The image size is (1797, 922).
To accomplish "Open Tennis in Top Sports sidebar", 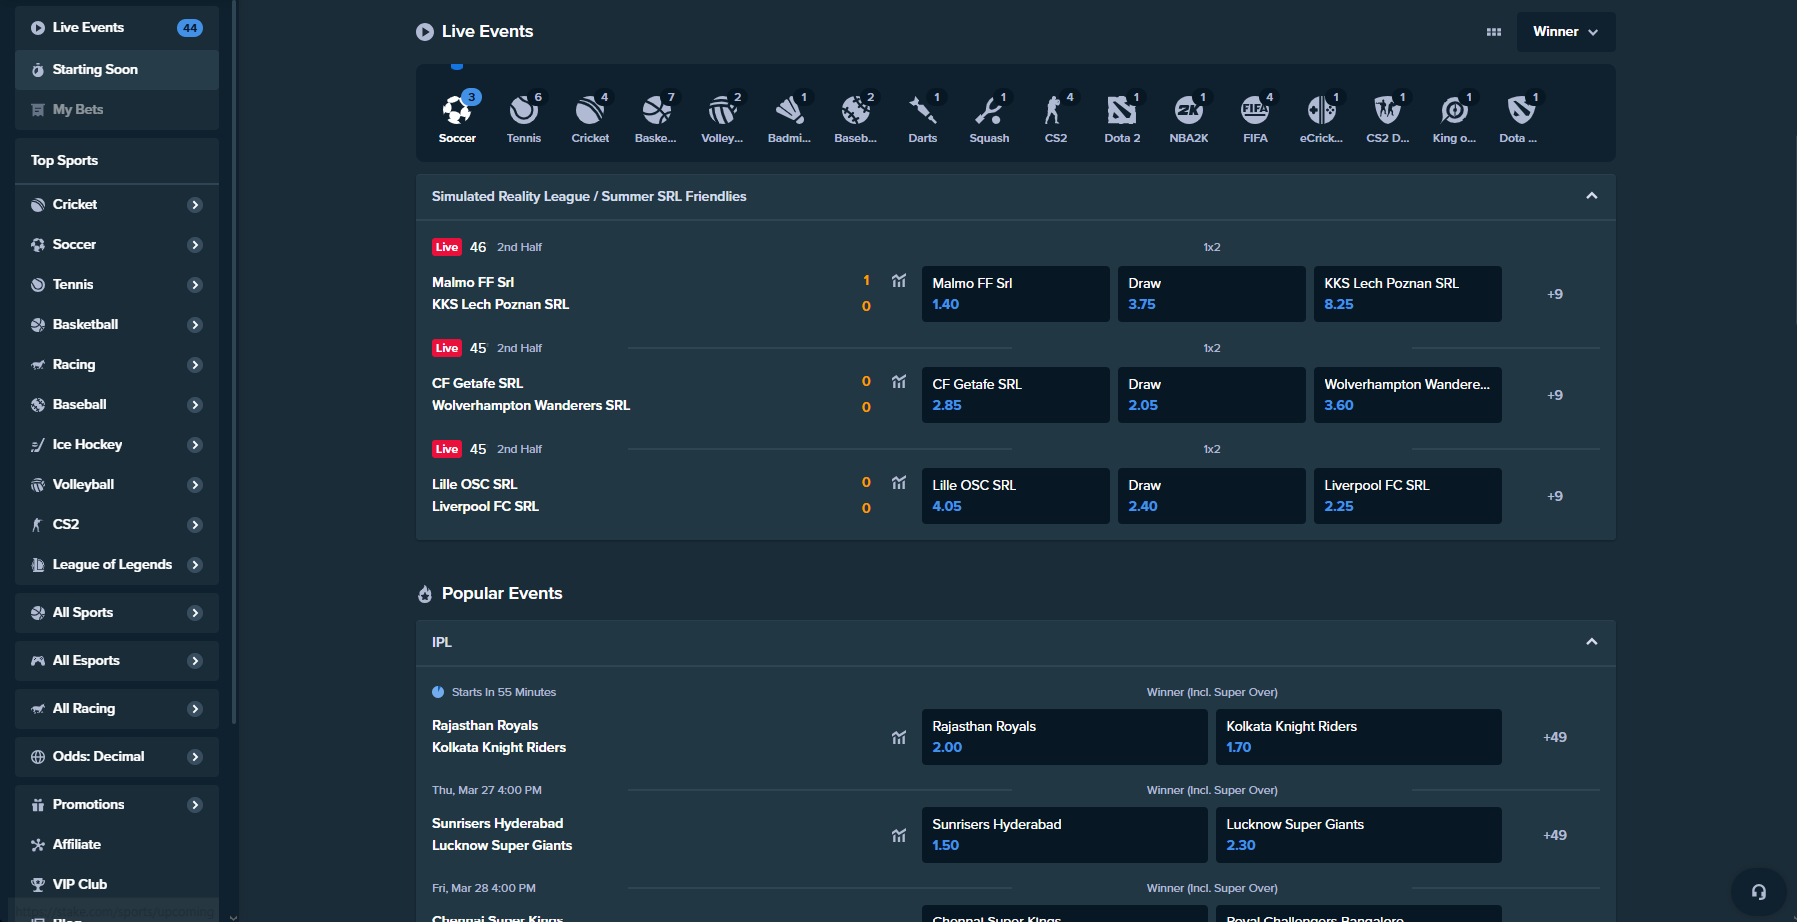I will click(x=117, y=285).
